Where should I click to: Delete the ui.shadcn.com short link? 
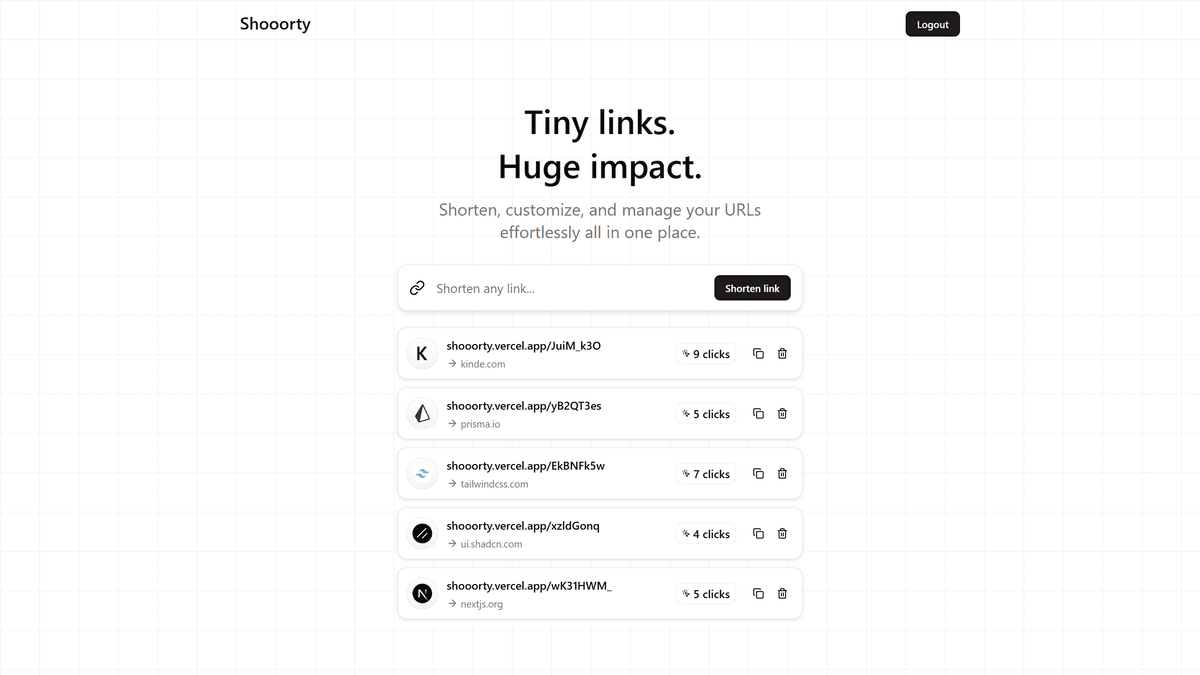(782, 534)
